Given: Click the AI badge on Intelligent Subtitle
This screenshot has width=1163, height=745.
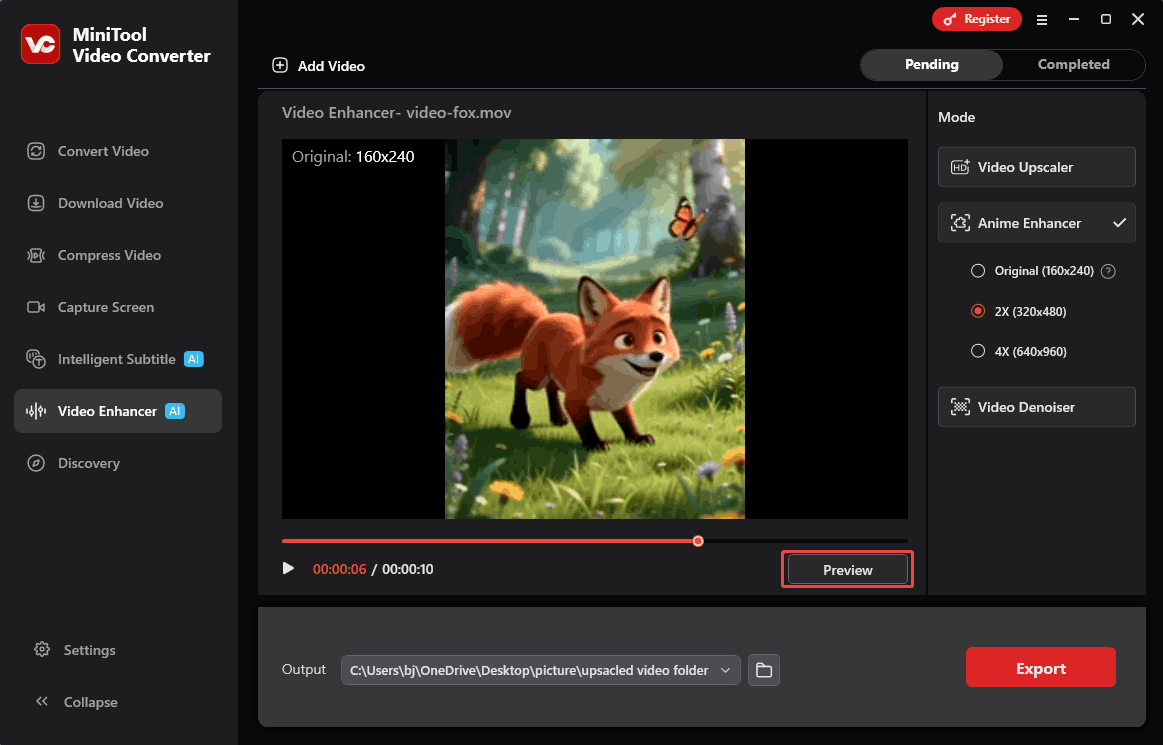Looking at the screenshot, I should click(x=194, y=359).
